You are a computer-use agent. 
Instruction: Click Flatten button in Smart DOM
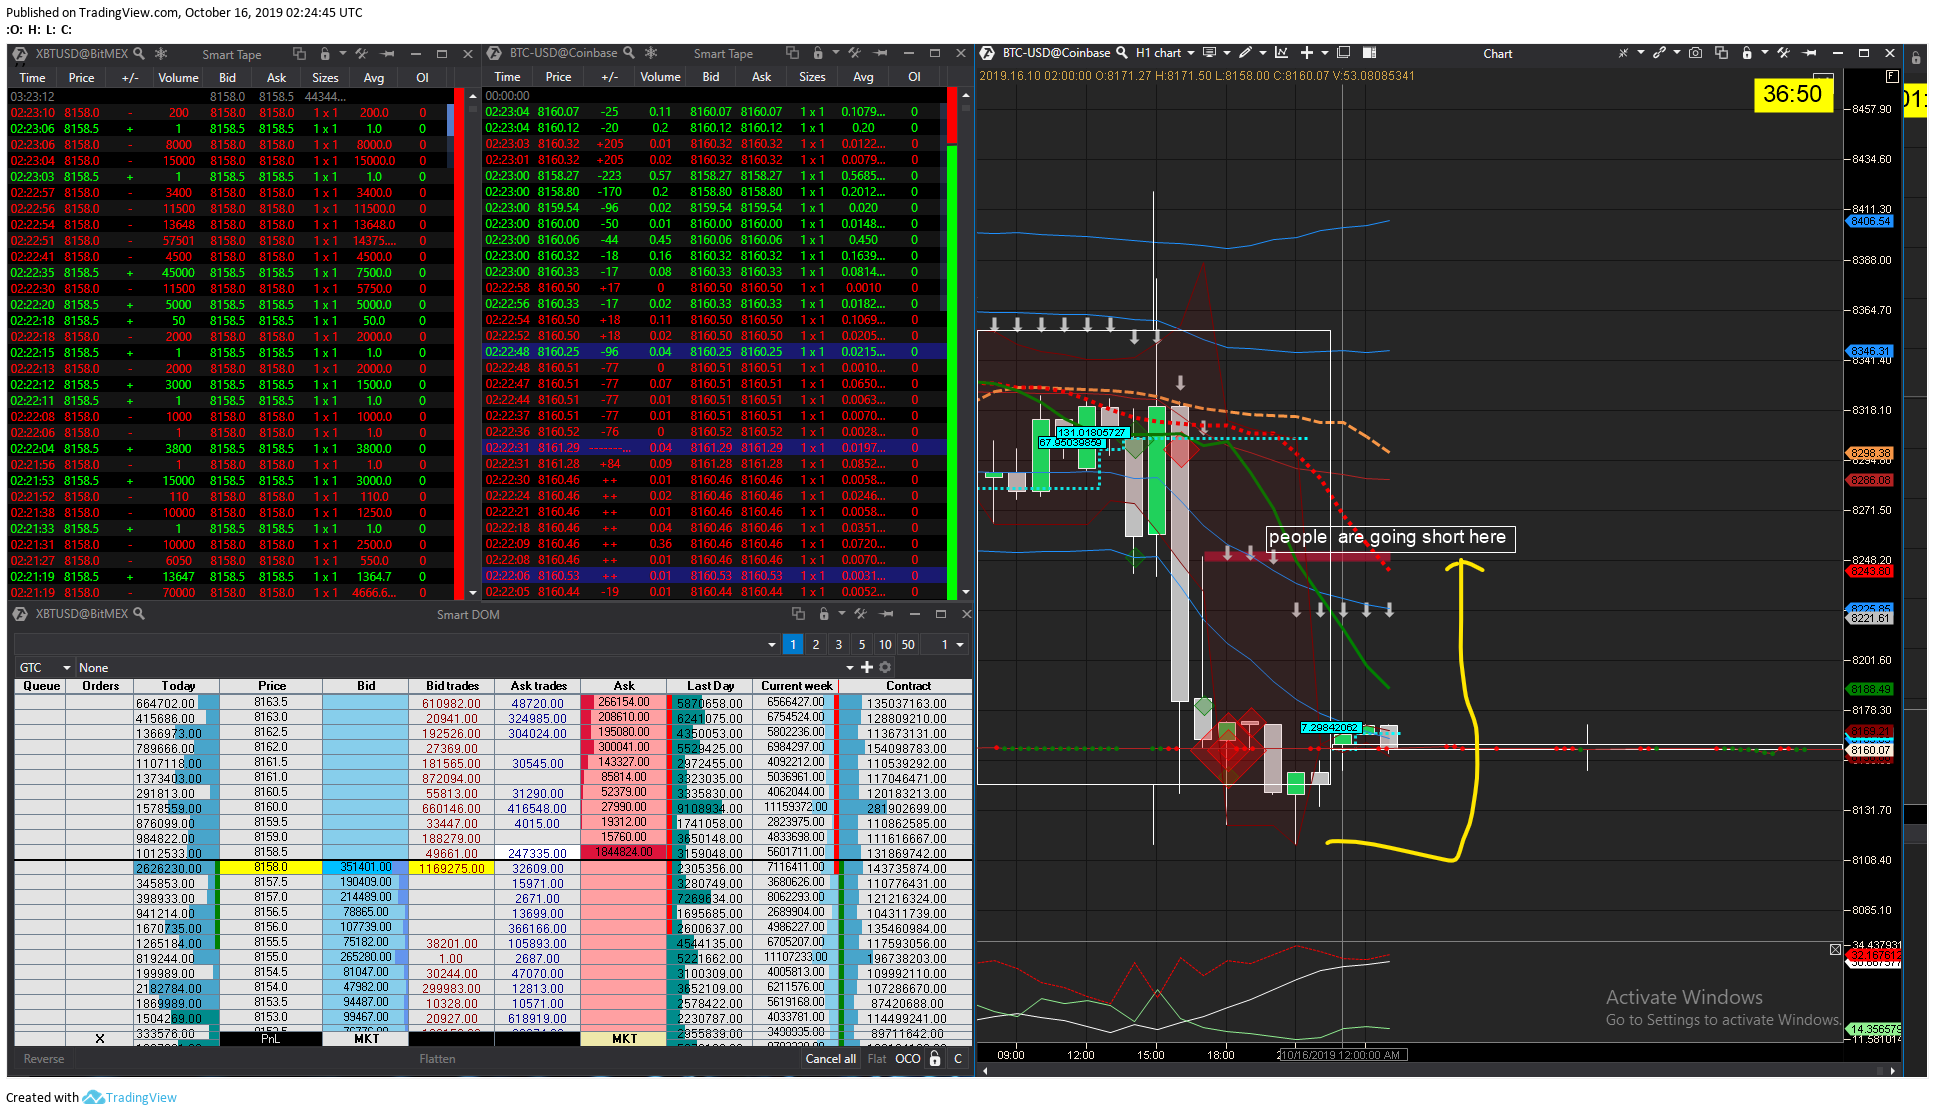tap(437, 1058)
